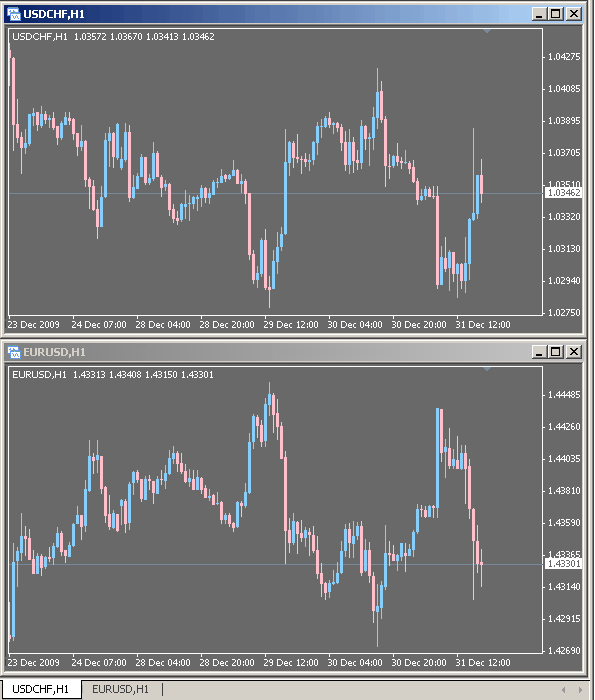Click the EURUSD chart shift triangle marker

487,369
